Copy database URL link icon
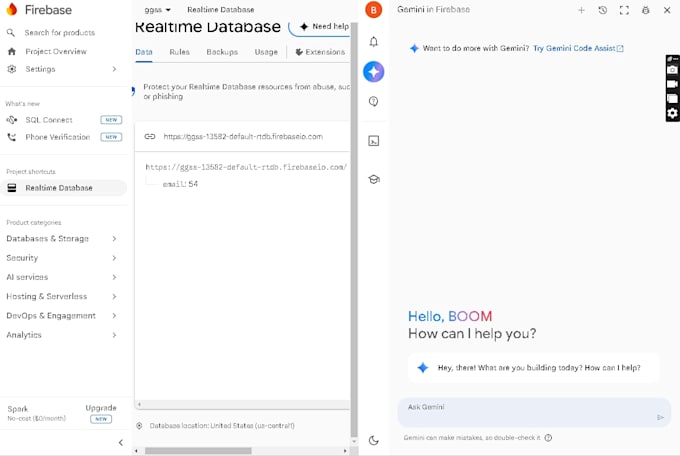This screenshot has width=680, height=456. coord(150,136)
